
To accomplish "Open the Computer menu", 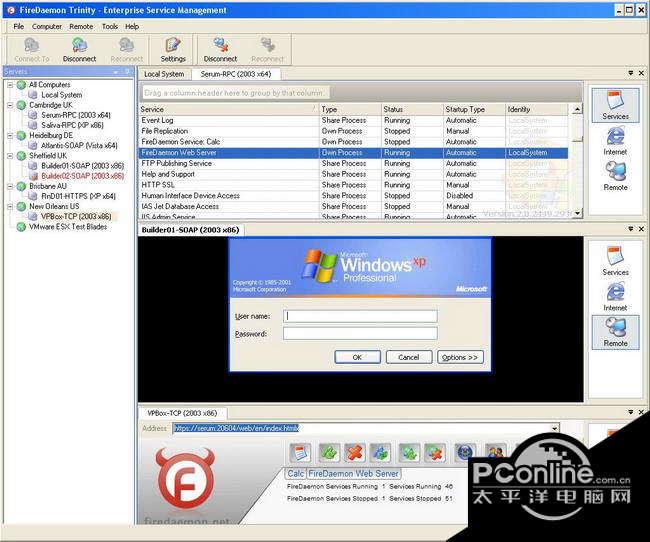I will point(47,27).
